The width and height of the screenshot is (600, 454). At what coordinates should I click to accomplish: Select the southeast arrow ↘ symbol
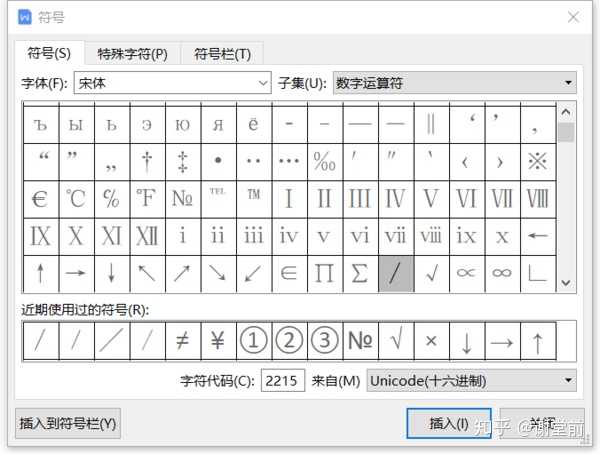pos(218,273)
